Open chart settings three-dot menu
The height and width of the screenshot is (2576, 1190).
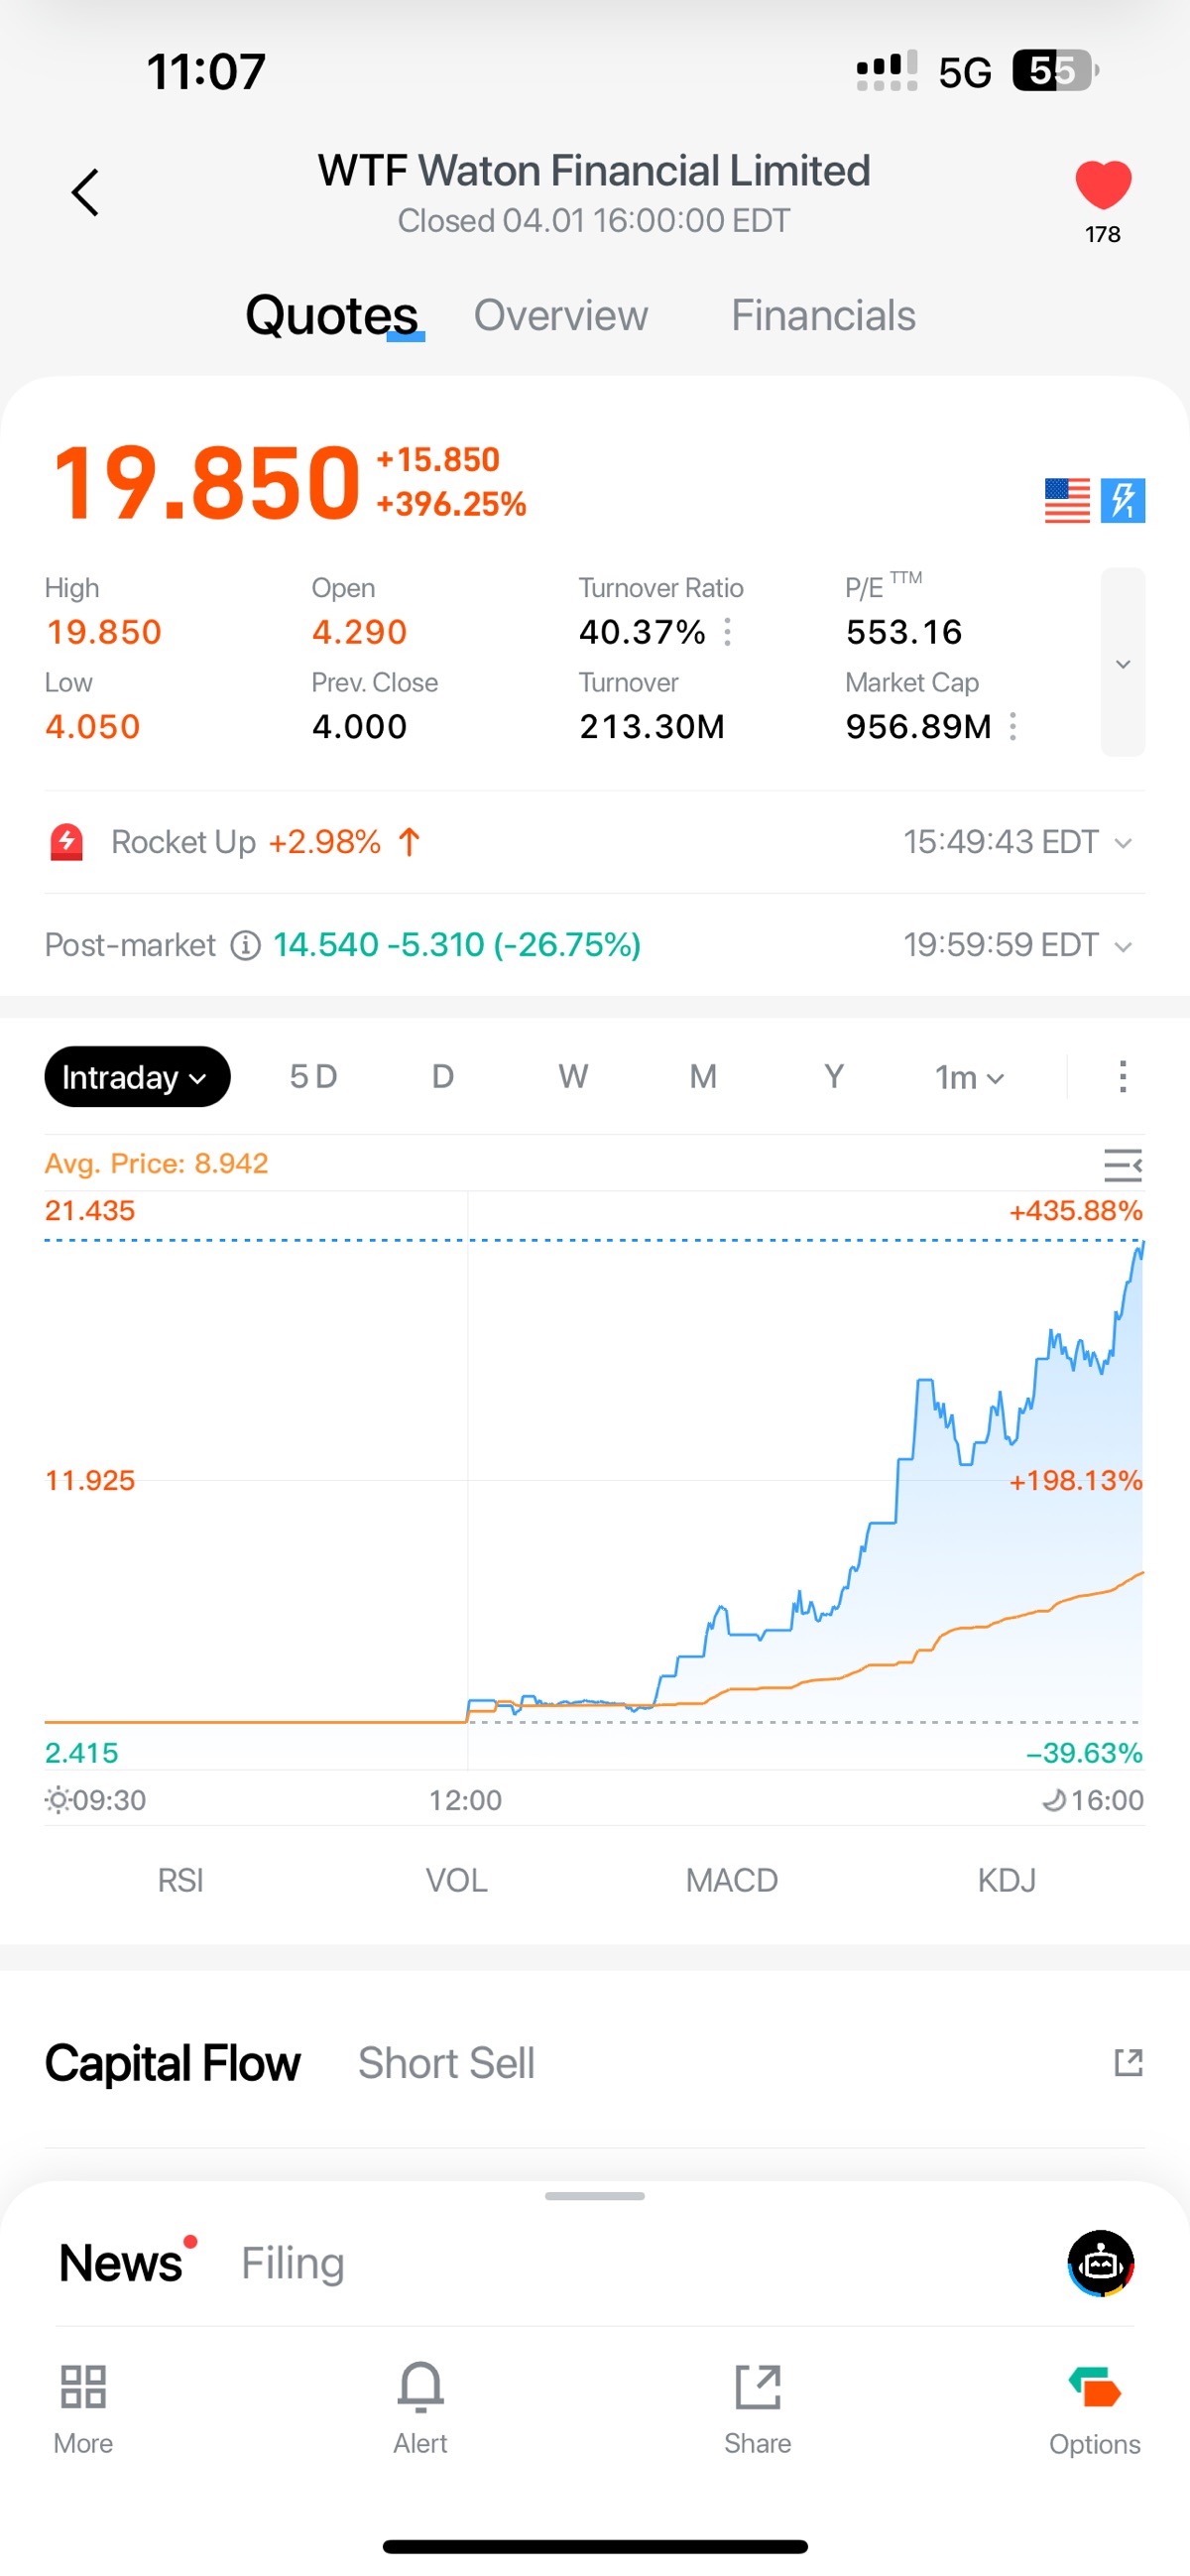[1122, 1077]
